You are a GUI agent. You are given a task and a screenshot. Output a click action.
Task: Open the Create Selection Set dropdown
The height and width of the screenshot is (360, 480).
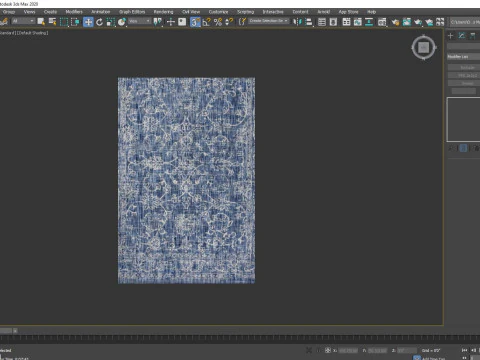point(269,21)
